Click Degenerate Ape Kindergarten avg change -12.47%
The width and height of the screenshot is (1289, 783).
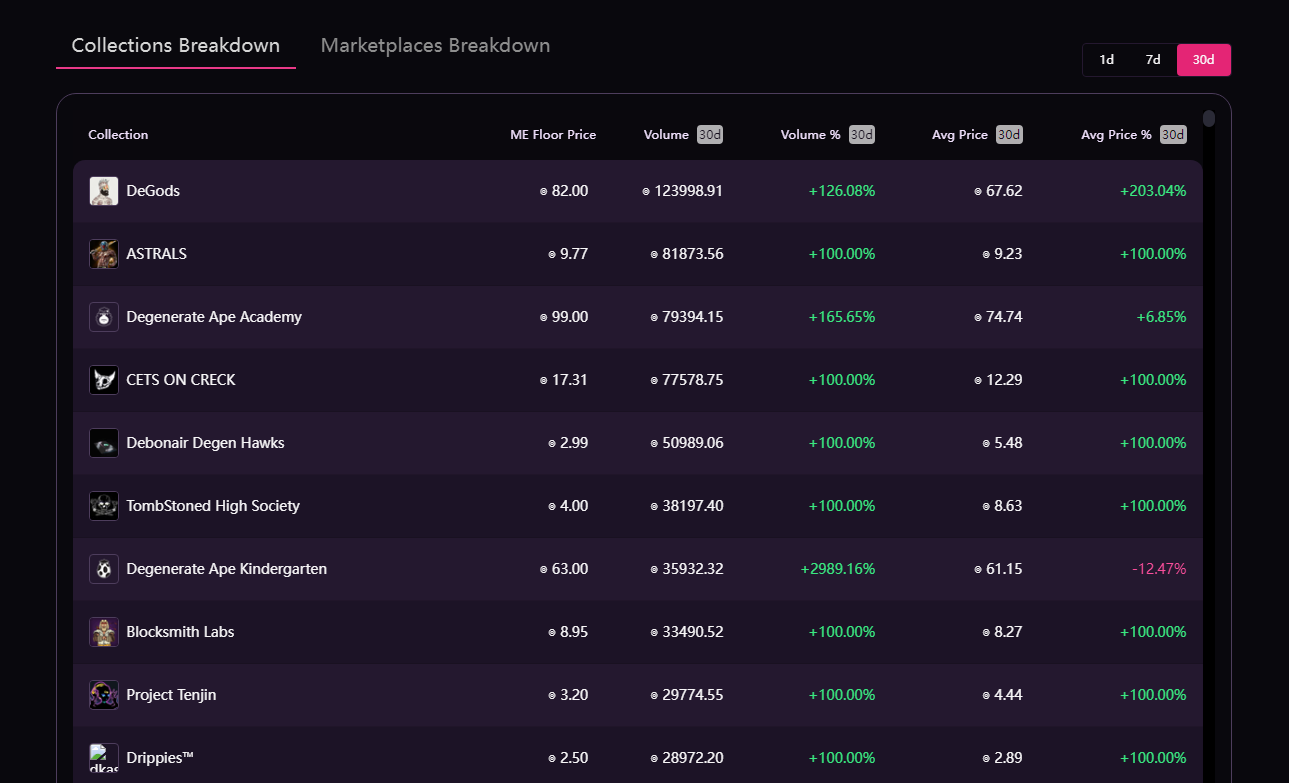(x=1159, y=569)
